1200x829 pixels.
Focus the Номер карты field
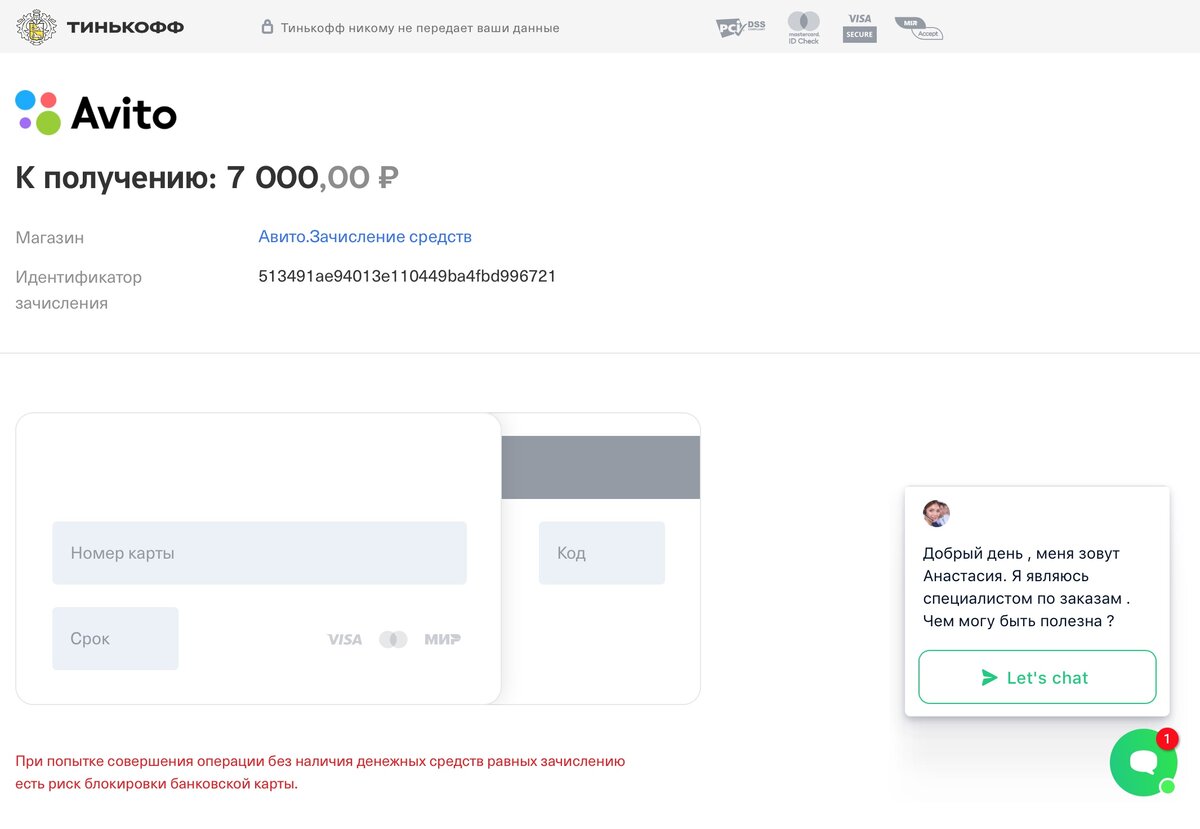pyautogui.click(x=259, y=553)
